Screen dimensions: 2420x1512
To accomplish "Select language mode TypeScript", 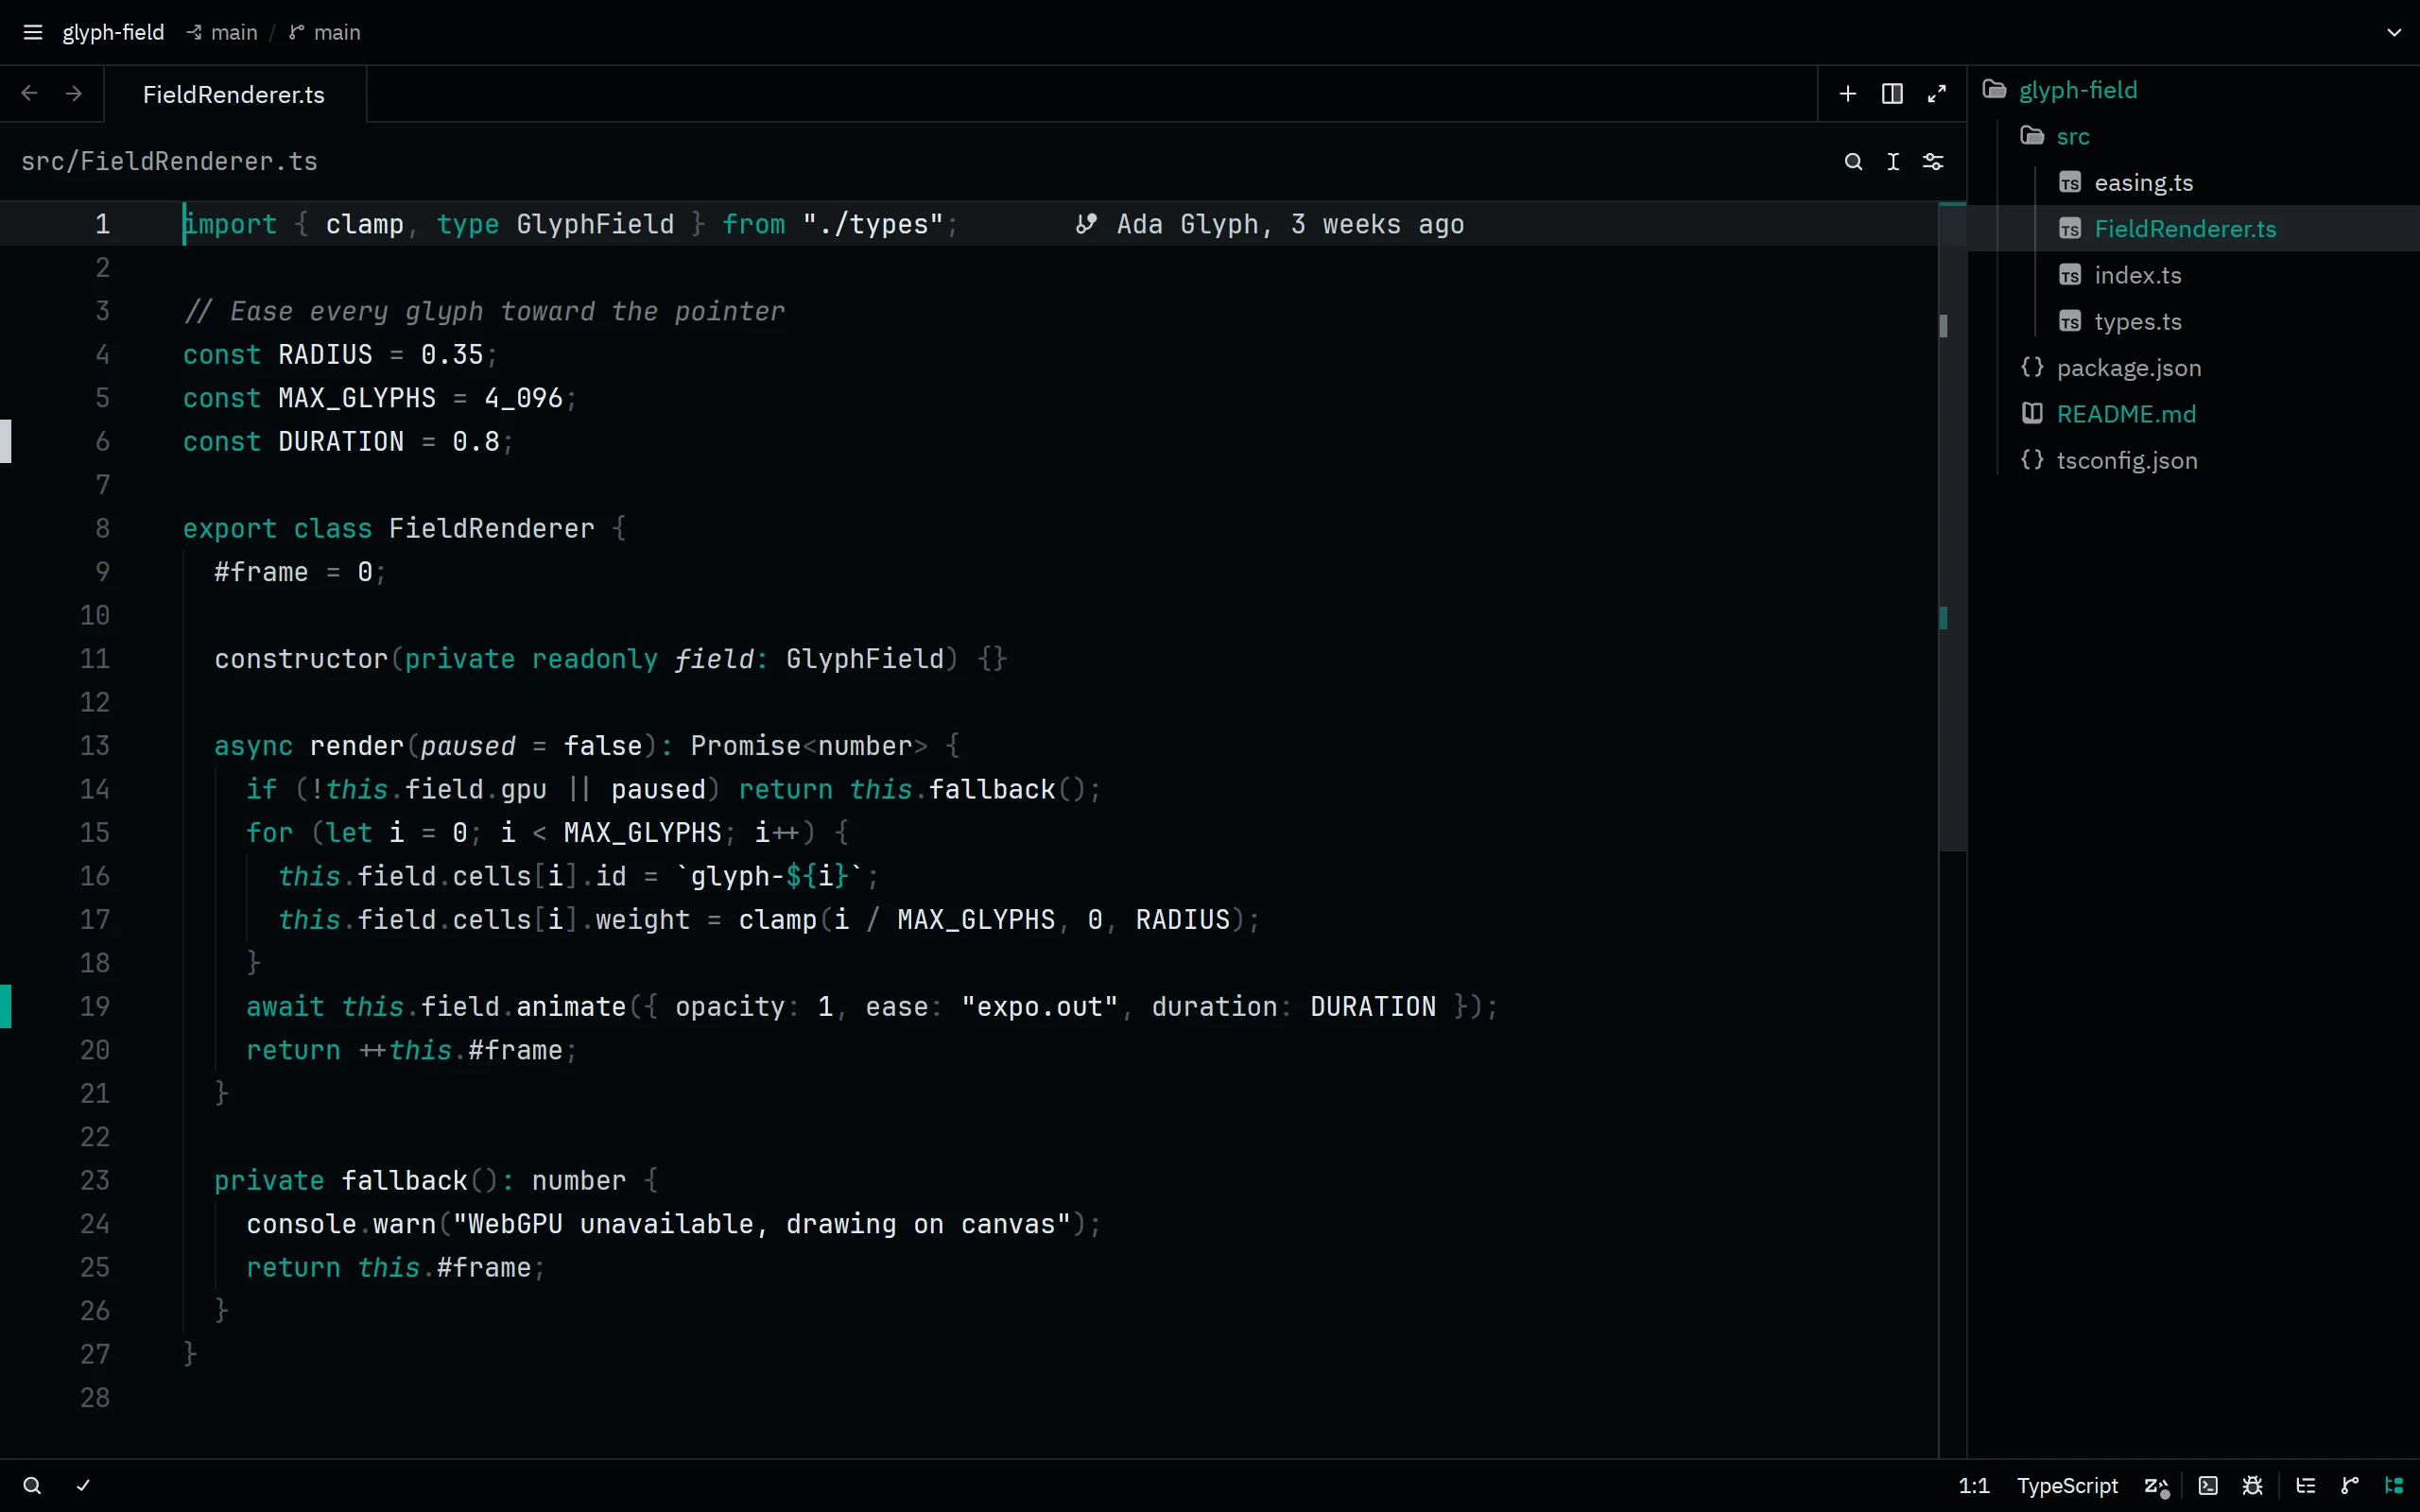I will click(x=2067, y=1485).
